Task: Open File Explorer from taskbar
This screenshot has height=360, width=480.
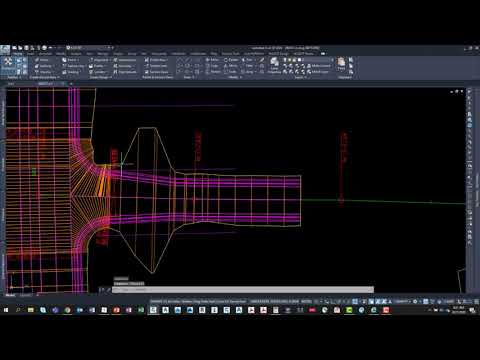Action: [31, 310]
